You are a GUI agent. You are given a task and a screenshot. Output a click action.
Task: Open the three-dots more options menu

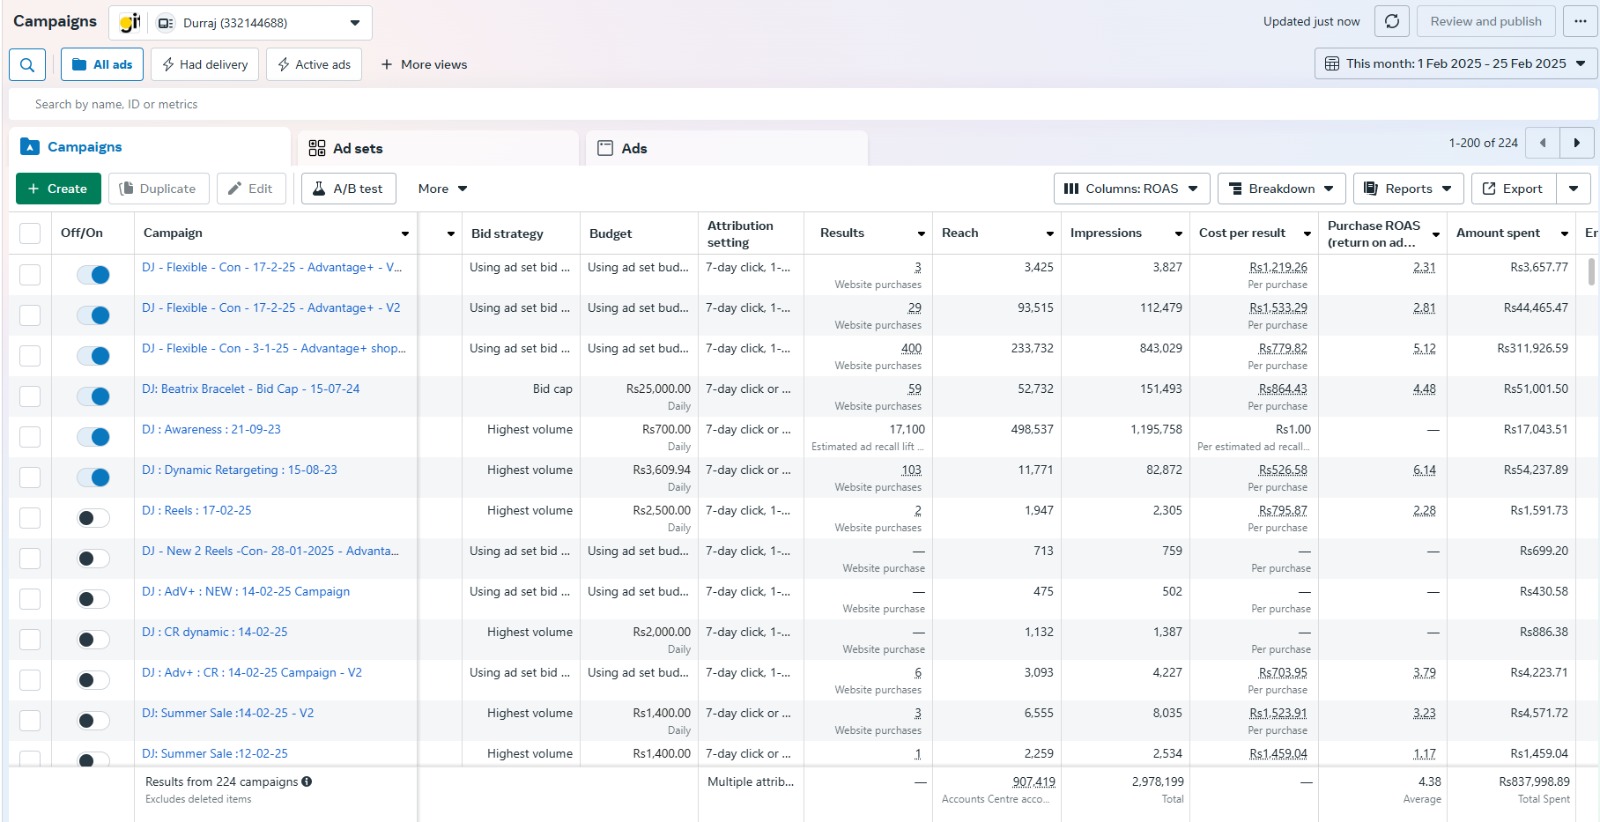pyautogui.click(x=1579, y=21)
